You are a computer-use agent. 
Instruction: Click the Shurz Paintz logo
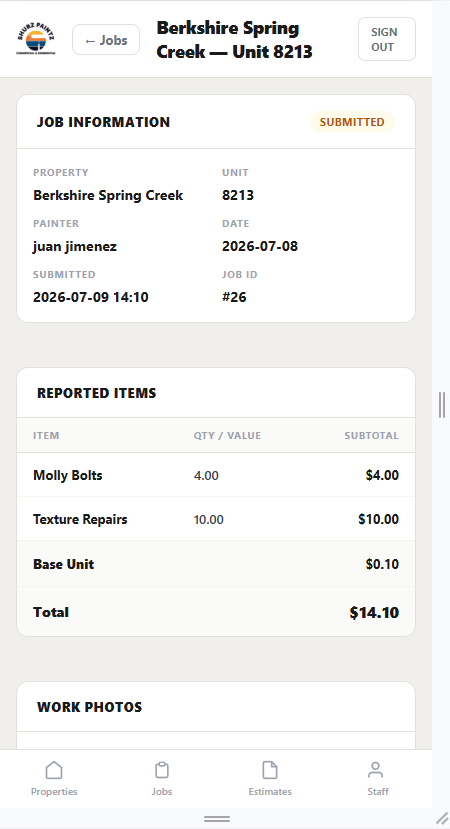pyautogui.click(x=36, y=39)
